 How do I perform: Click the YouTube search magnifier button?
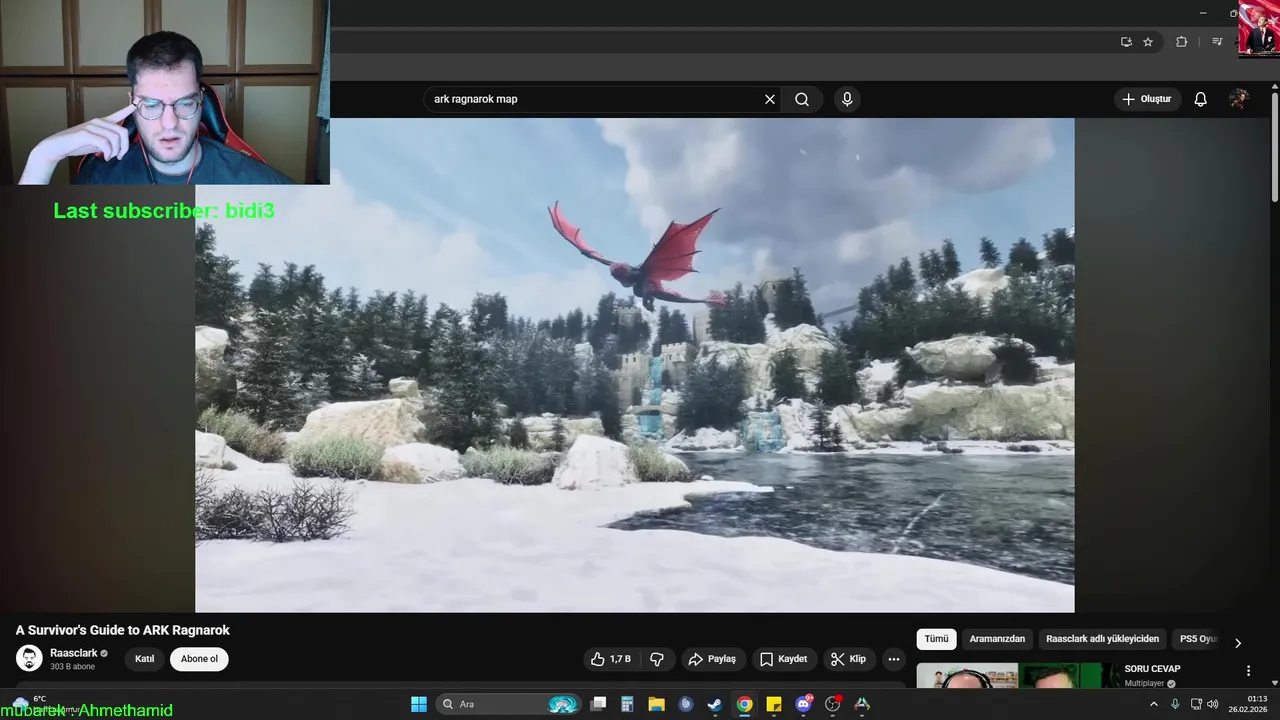pos(802,99)
